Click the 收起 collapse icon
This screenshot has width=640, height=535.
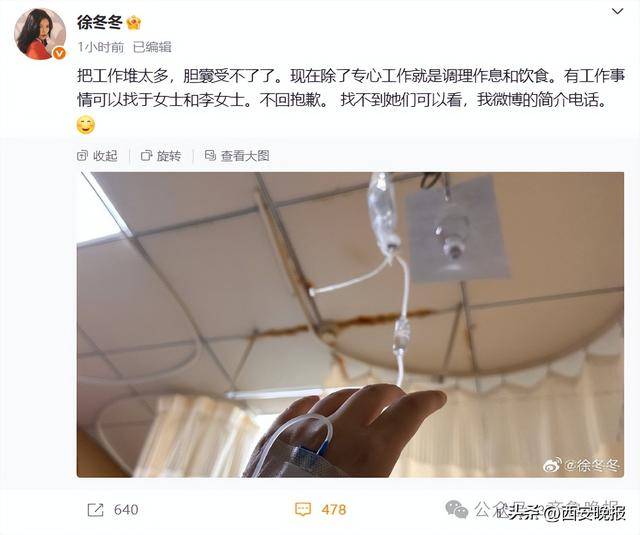click(x=82, y=155)
